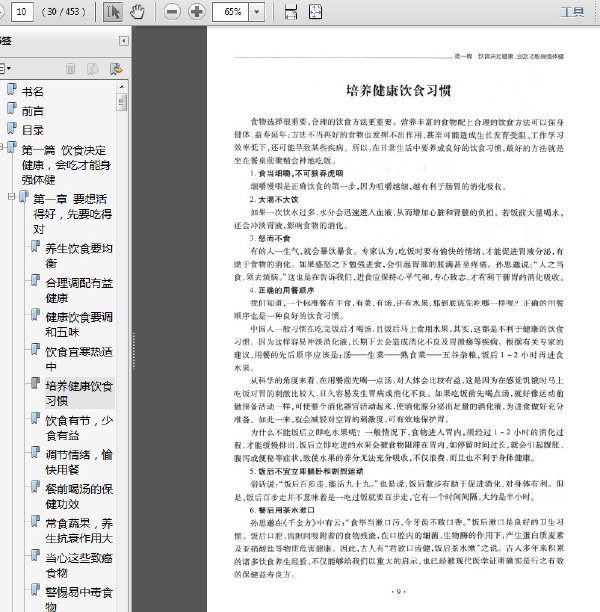The height and width of the screenshot is (612, 600).
Task: Zoom out with the minus button
Action: (x=172, y=12)
